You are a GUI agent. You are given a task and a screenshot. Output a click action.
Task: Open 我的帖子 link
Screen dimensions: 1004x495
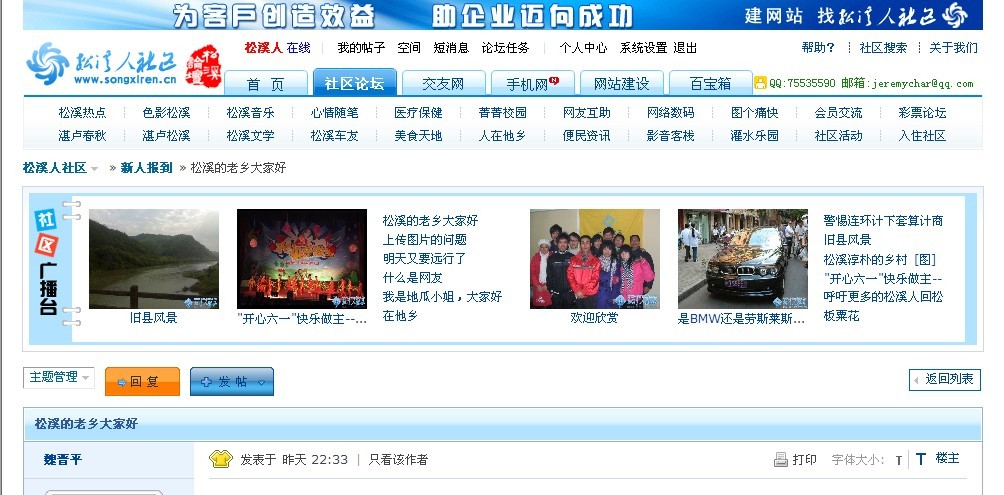pyautogui.click(x=361, y=48)
